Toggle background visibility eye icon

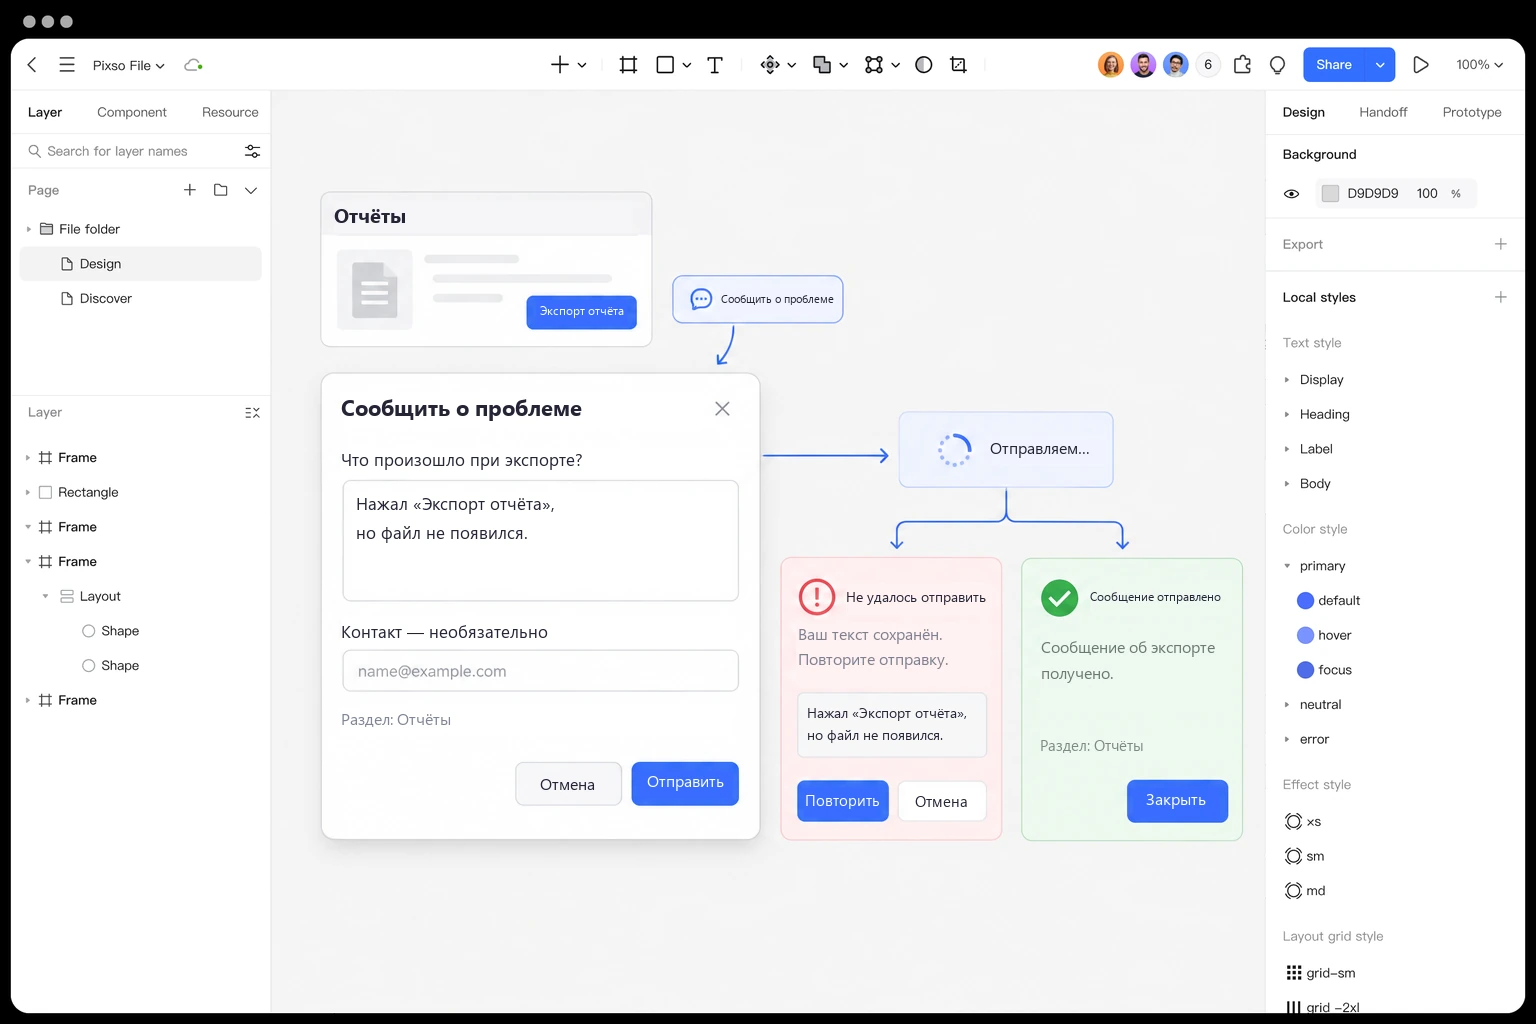point(1291,194)
